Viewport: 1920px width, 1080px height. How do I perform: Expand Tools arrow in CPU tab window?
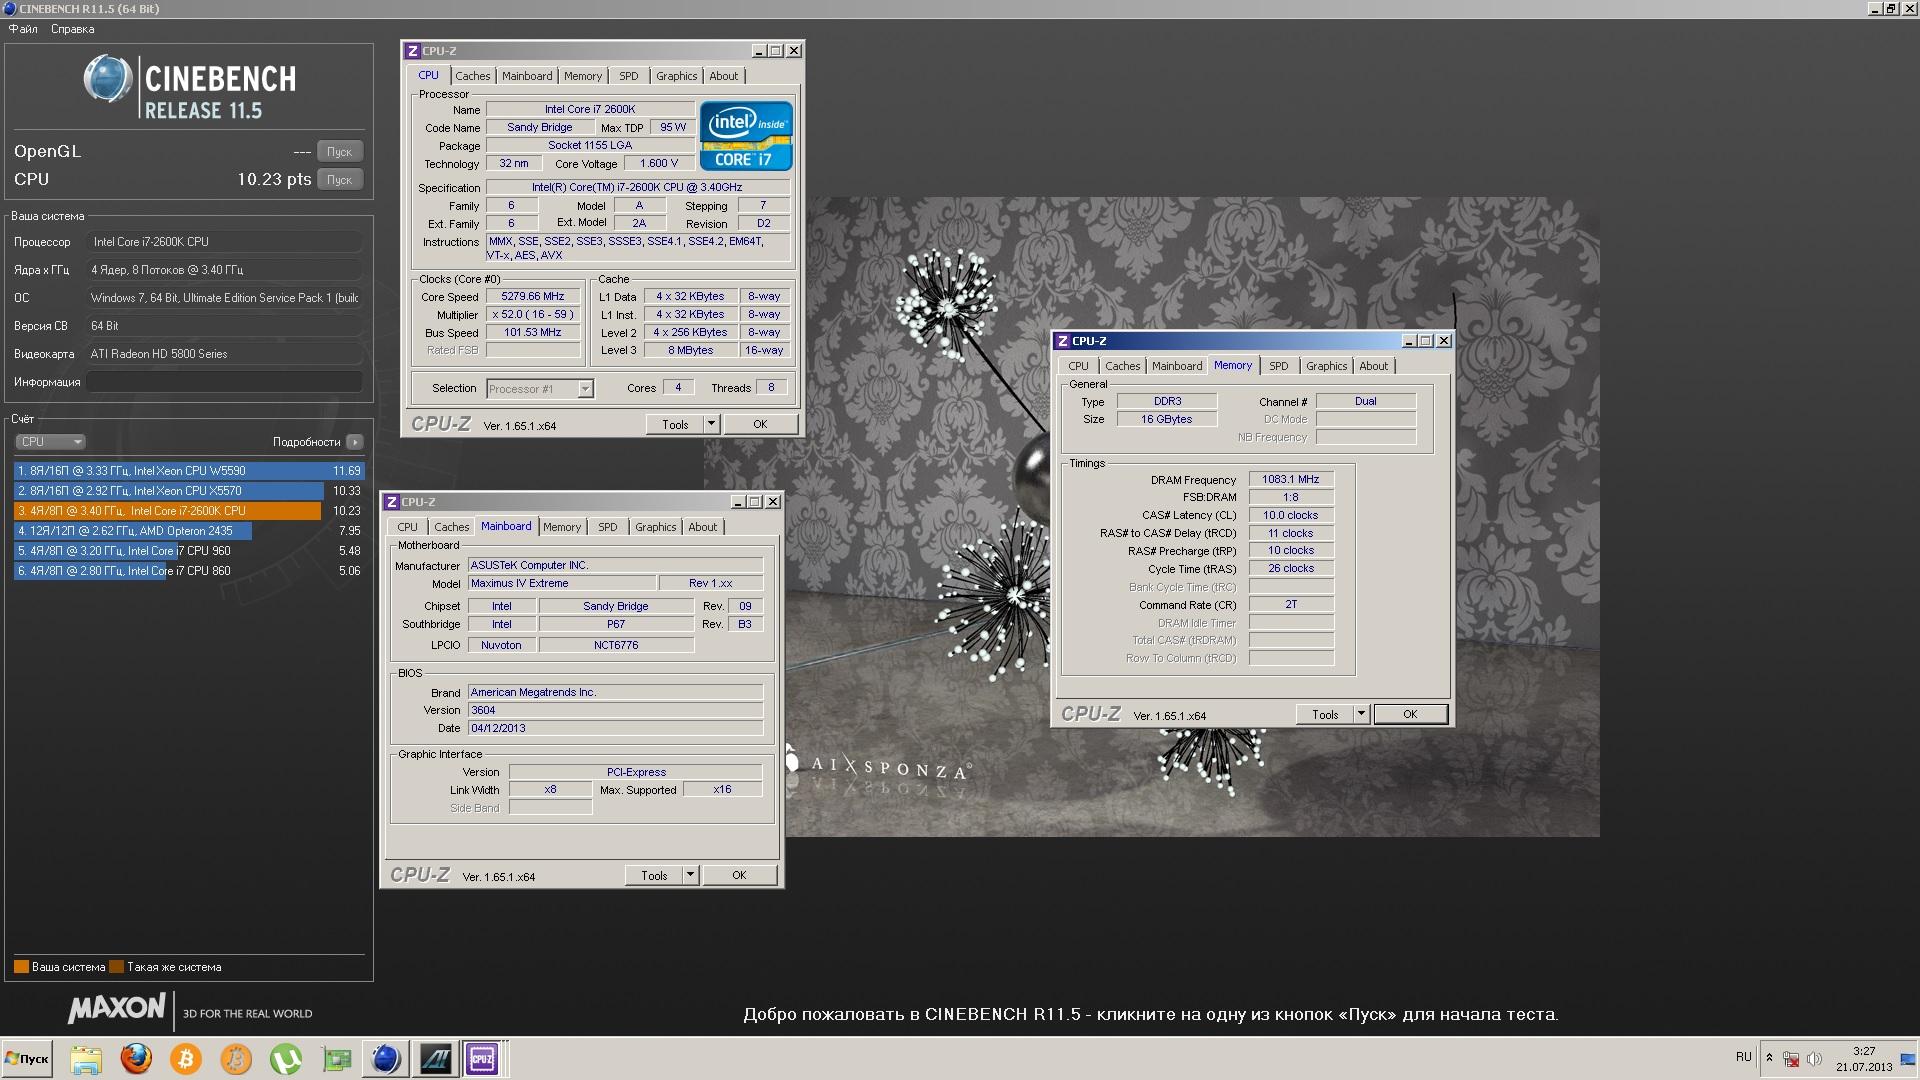[711, 424]
